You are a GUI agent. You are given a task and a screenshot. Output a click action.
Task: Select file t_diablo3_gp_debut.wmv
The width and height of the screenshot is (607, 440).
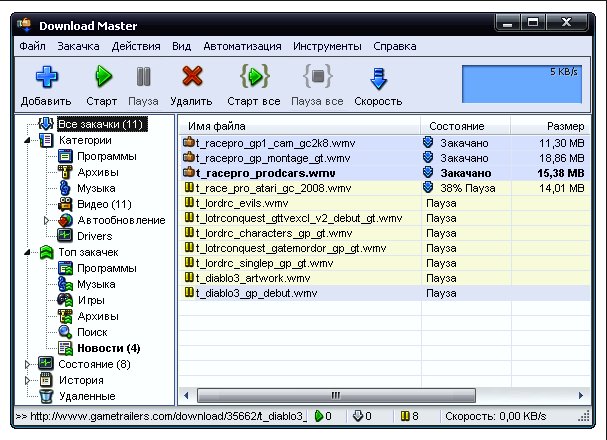click(x=256, y=293)
